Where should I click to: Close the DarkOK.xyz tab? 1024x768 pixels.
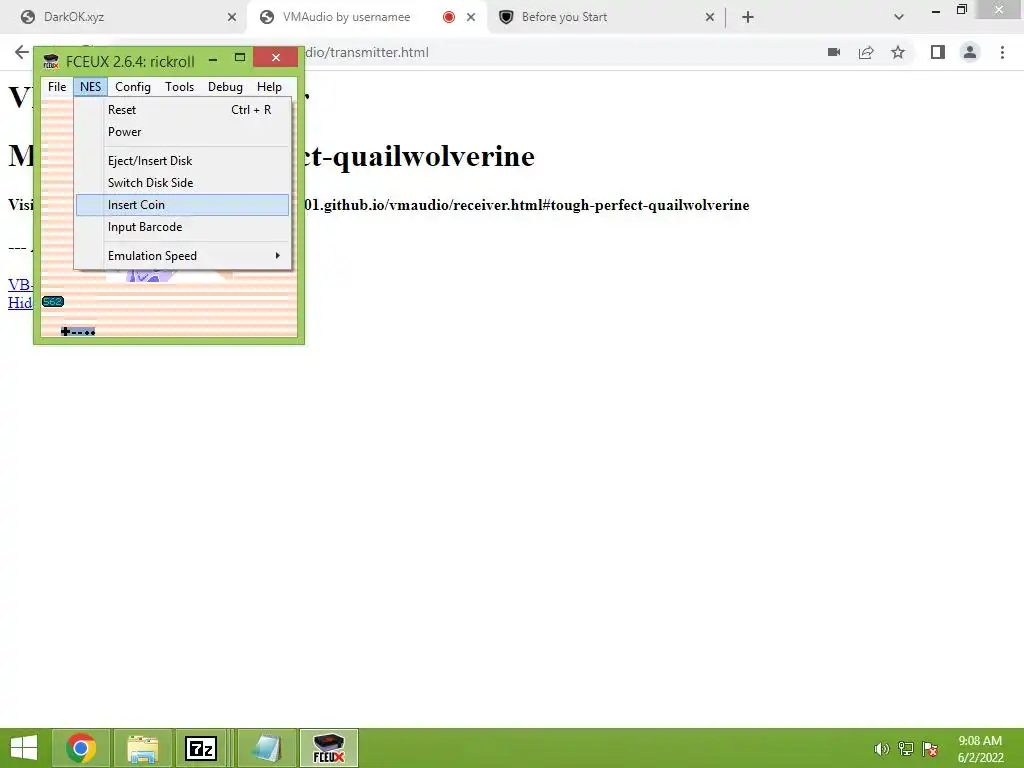pyautogui.click(x=232, y=17)
